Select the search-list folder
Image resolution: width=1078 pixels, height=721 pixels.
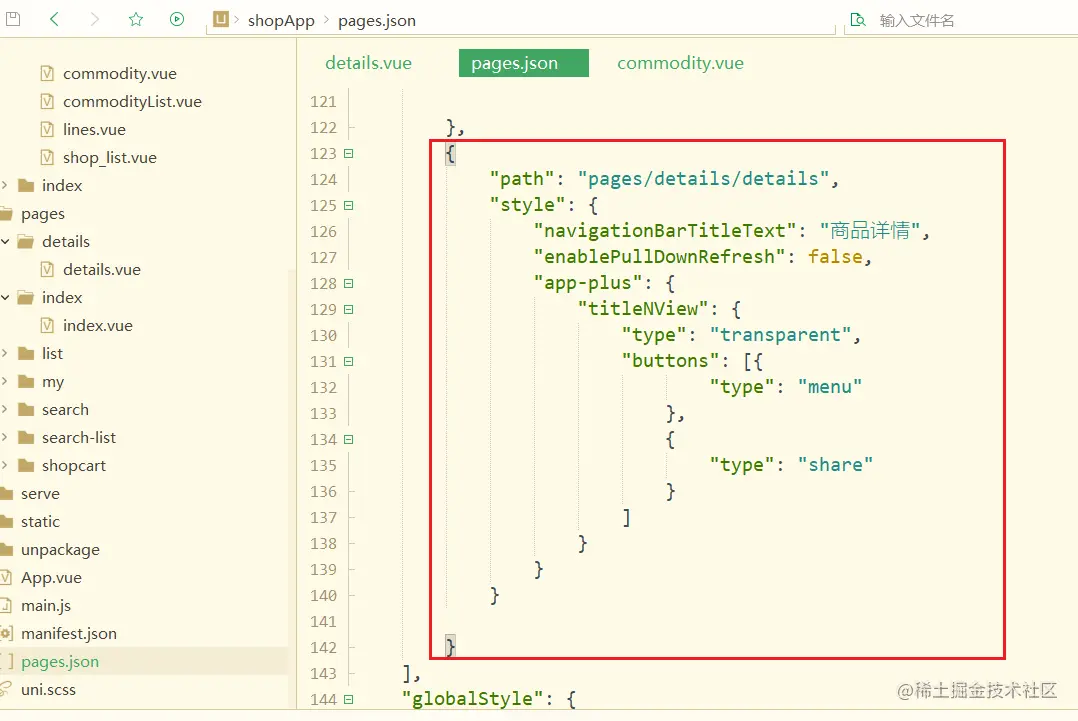[78, 438]
